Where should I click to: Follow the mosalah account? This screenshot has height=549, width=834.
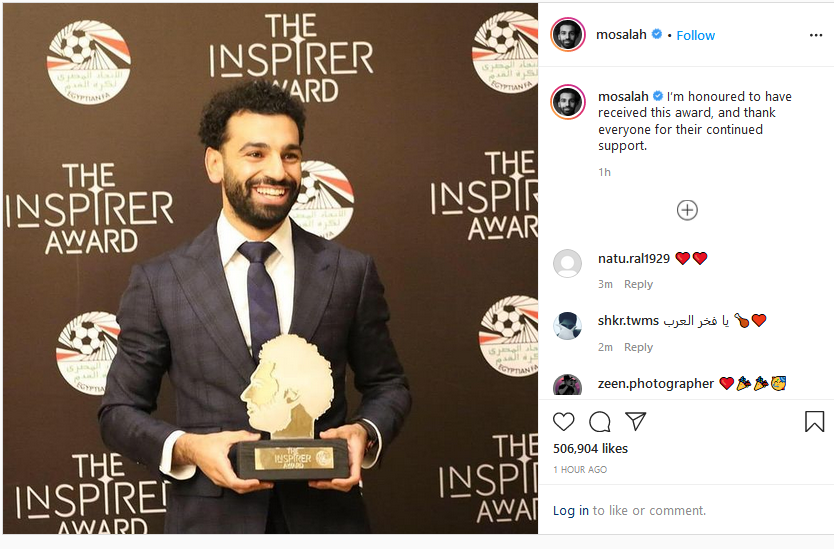click(x=695, y=36)
